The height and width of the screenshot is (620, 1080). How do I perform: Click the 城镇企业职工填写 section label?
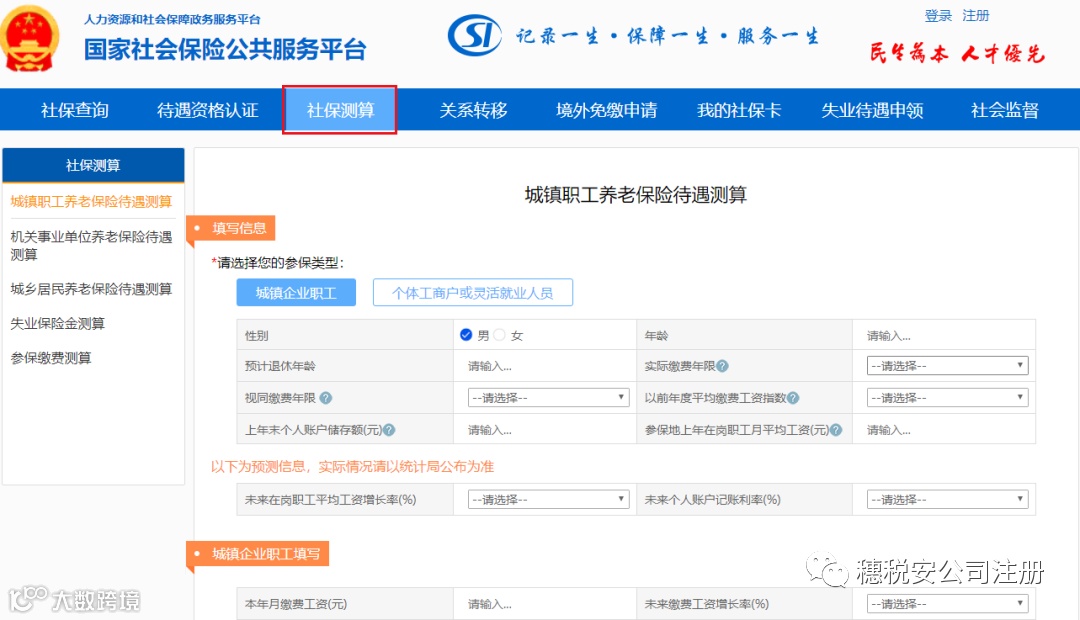click(x=260, y=553)
